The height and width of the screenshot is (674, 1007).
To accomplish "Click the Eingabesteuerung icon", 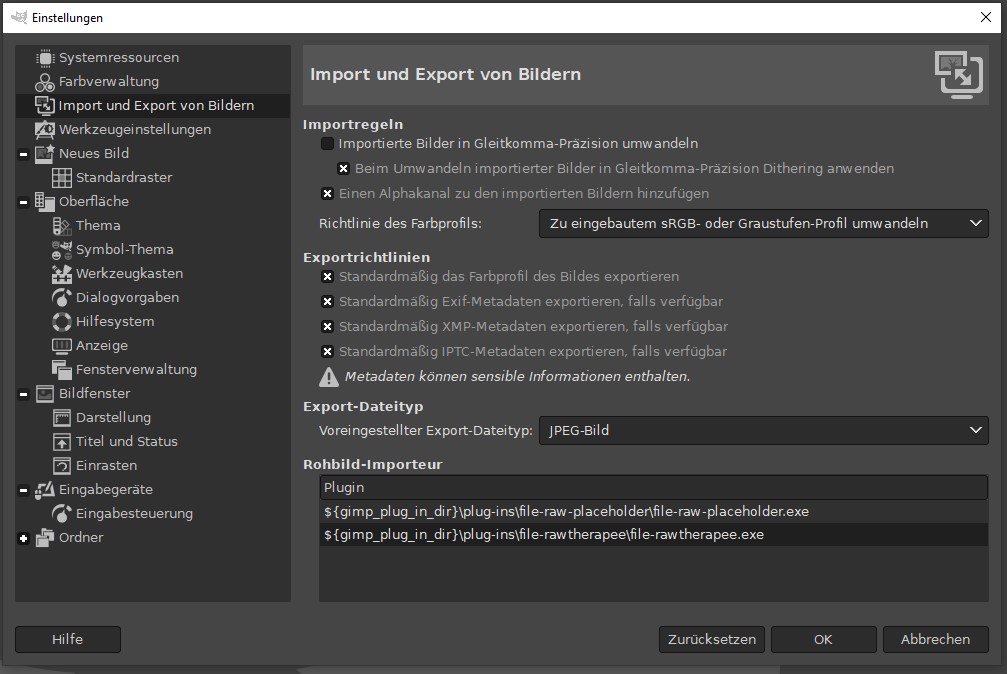I will pyautogui.click(x=62, y=514).
